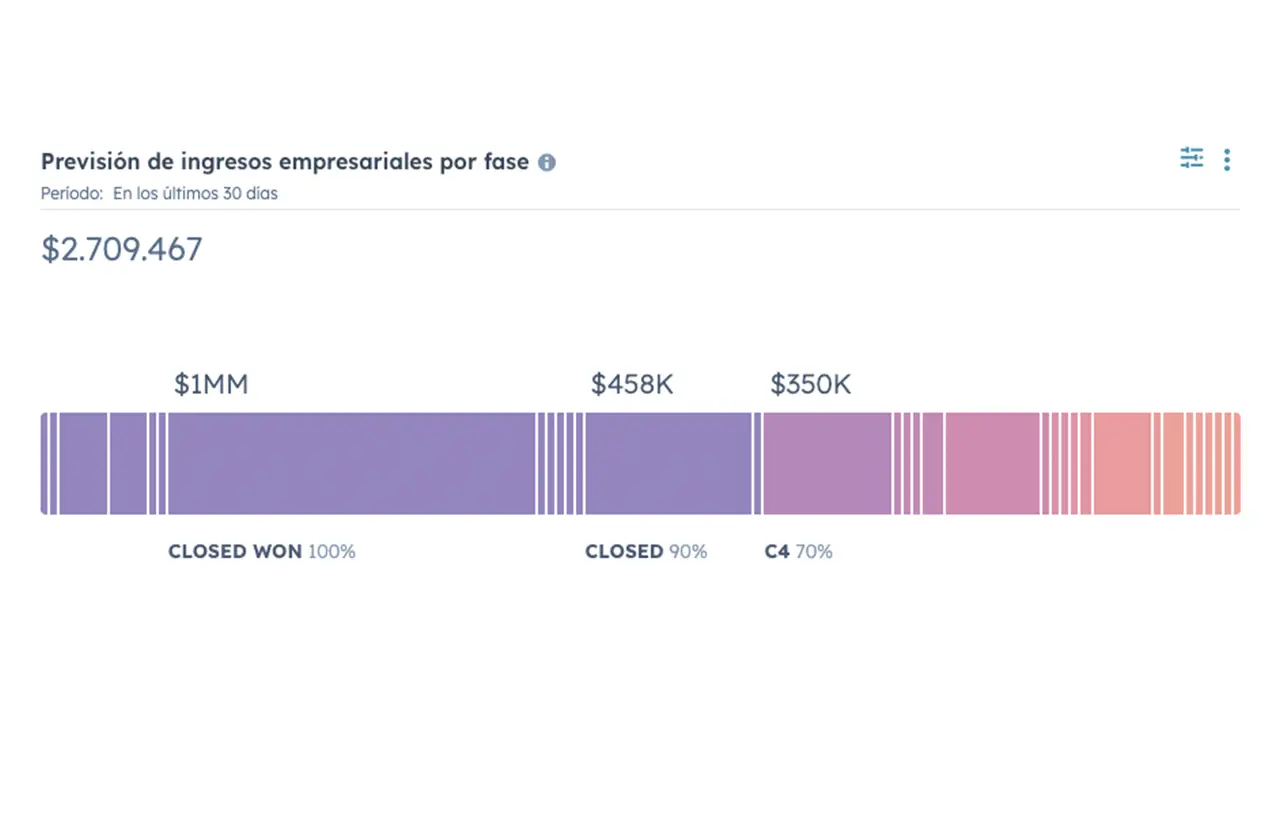Viewport: 1280px width, 813px height.
Task: Click the C4 70% label
Action: pos(798,551)
